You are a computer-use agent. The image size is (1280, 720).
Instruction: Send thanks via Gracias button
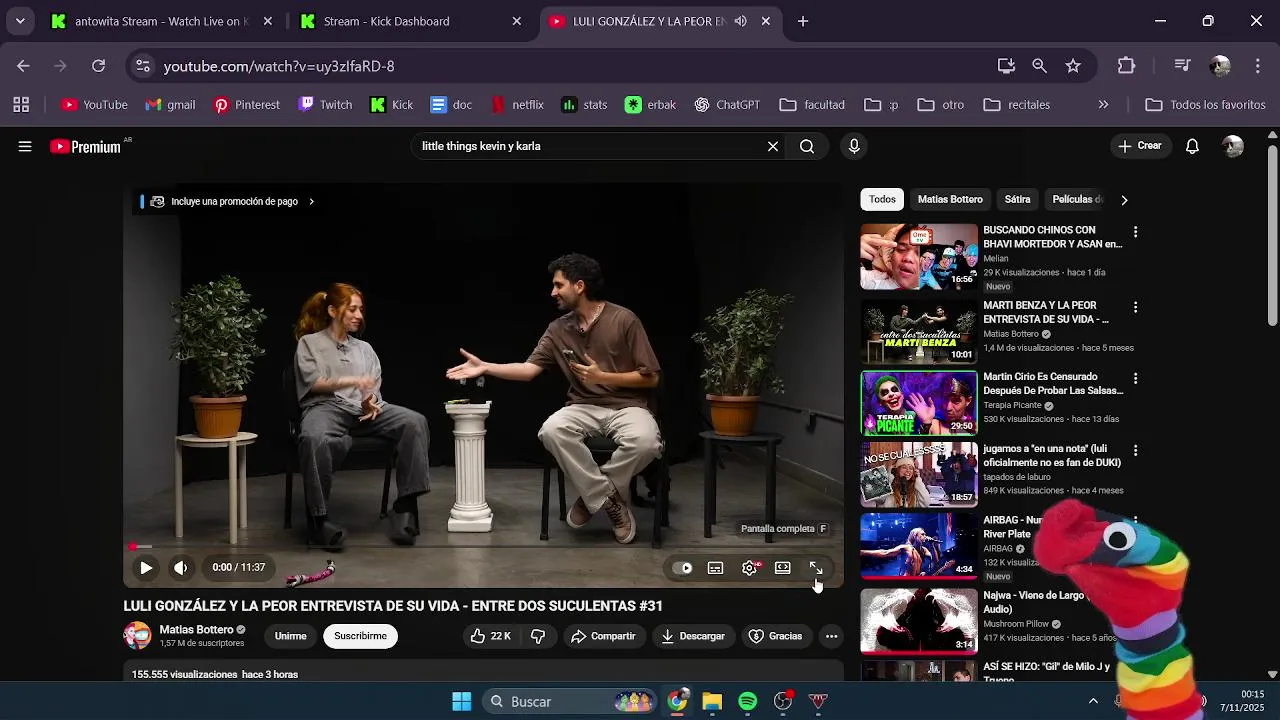click(x=776, y=636)
